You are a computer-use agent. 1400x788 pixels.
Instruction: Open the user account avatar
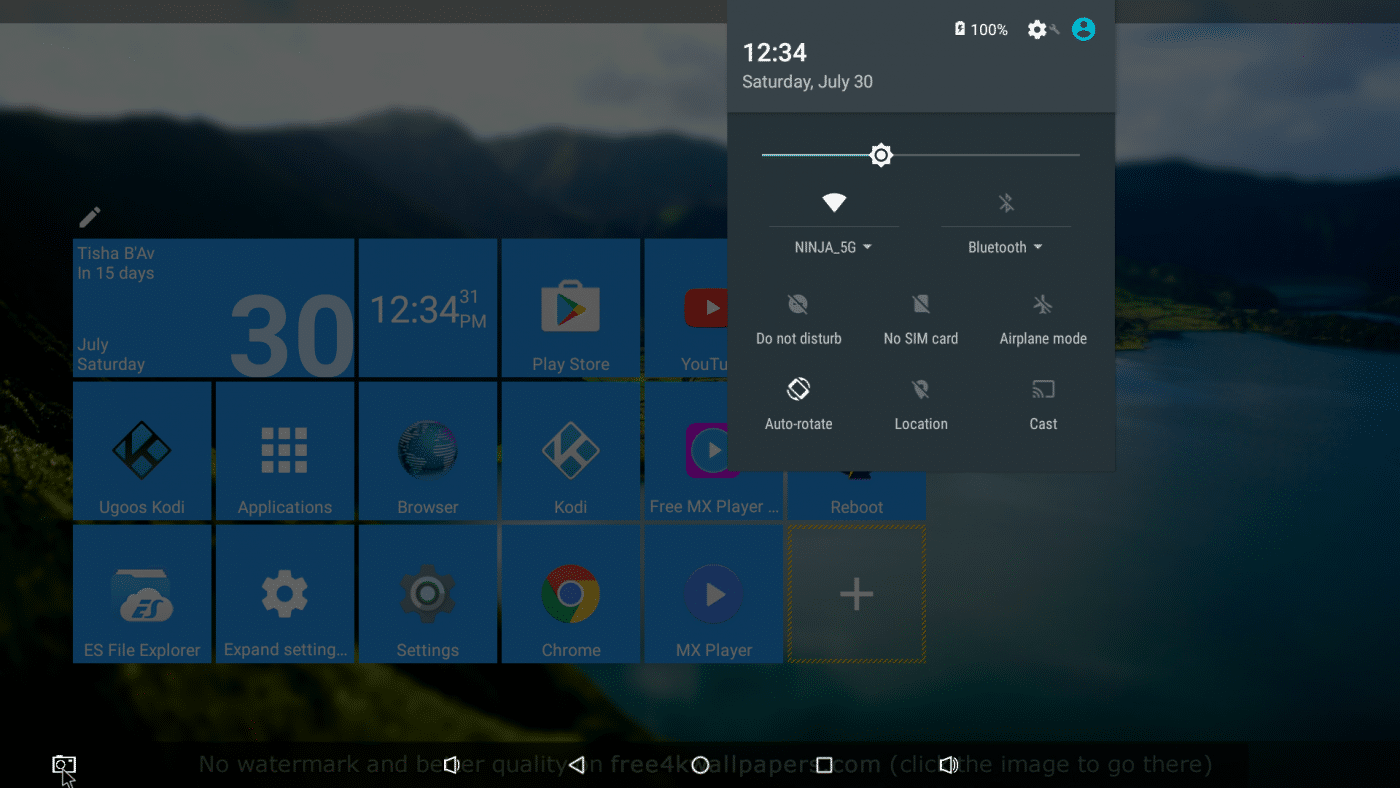point(1083,30)
